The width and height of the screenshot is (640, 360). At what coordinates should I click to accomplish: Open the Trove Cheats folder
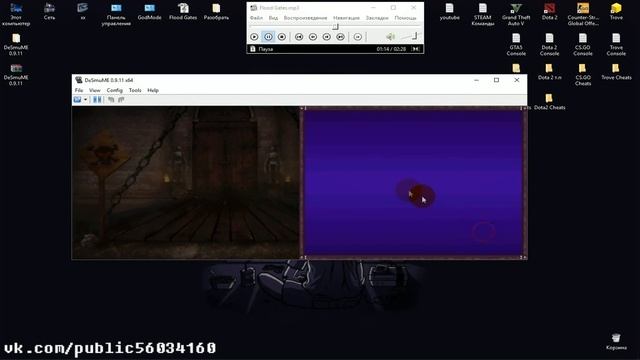(616, 71)
